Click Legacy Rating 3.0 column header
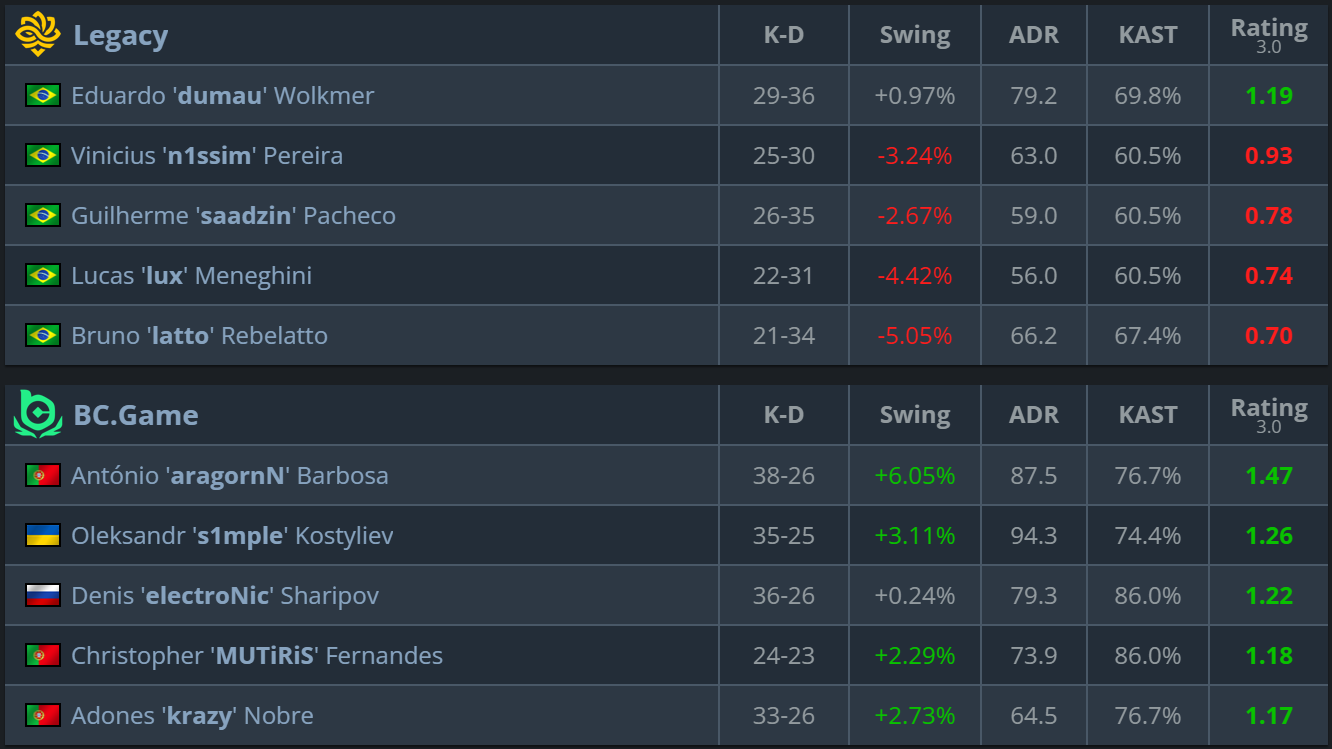Screen dimensions: 1332x749 coord(1269,35)
